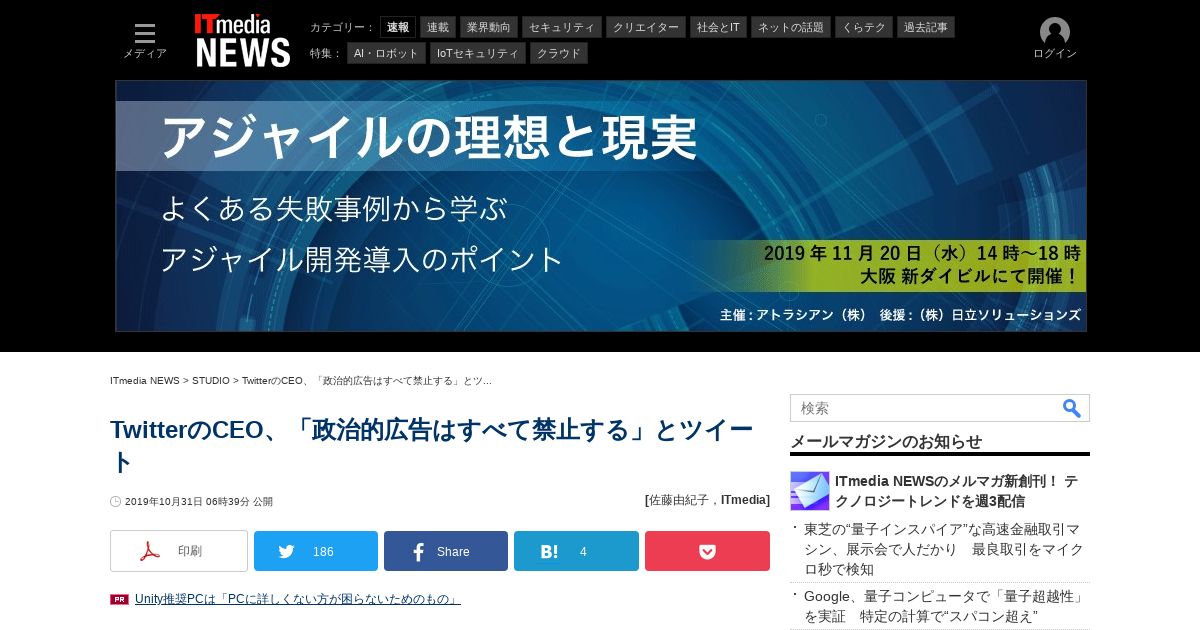This screenshot has width=1200, height=630.
Task: Open the IoTセキュリティ feature
Action: coord(478,53)
